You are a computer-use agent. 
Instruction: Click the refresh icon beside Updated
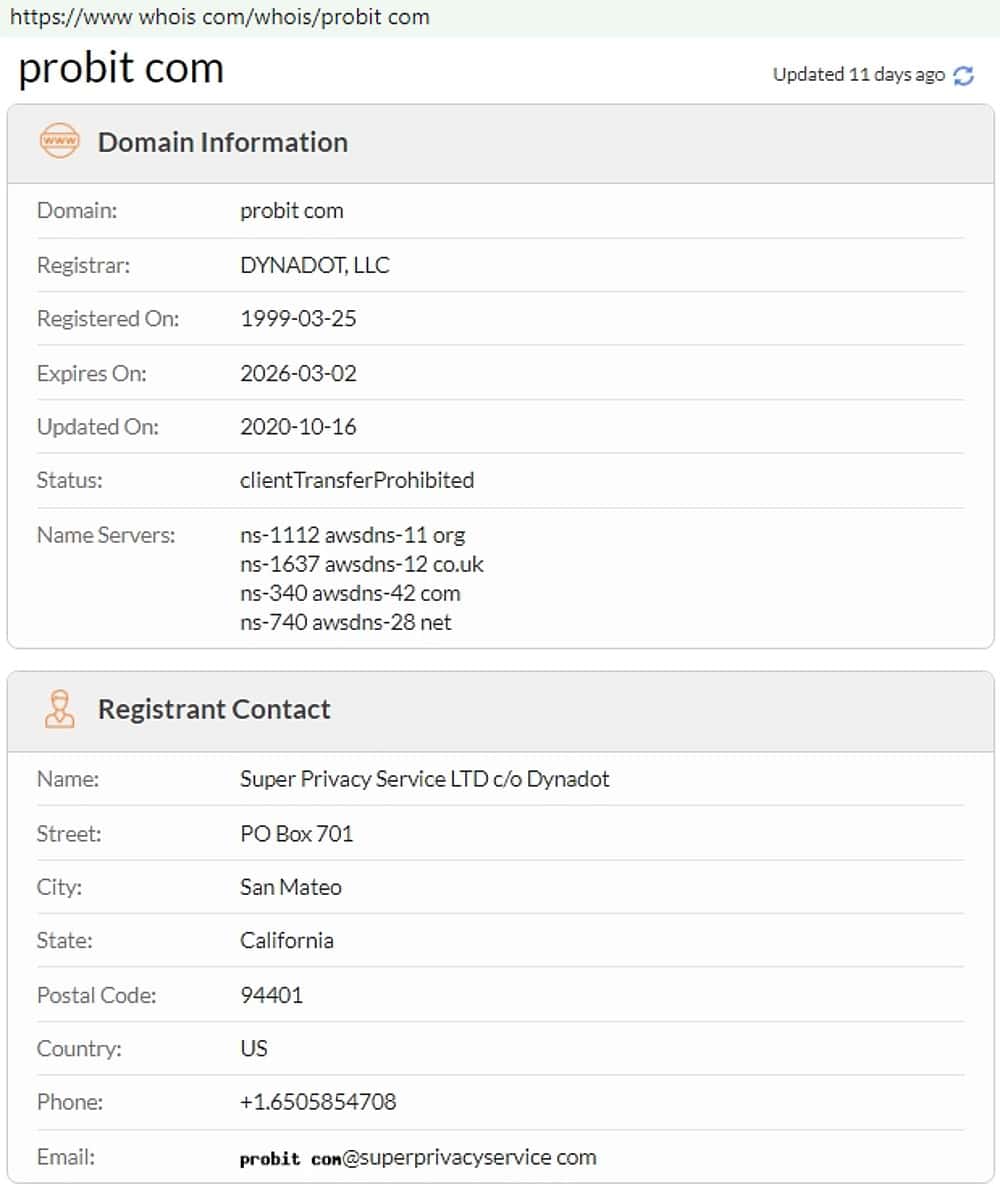point(964,75)
